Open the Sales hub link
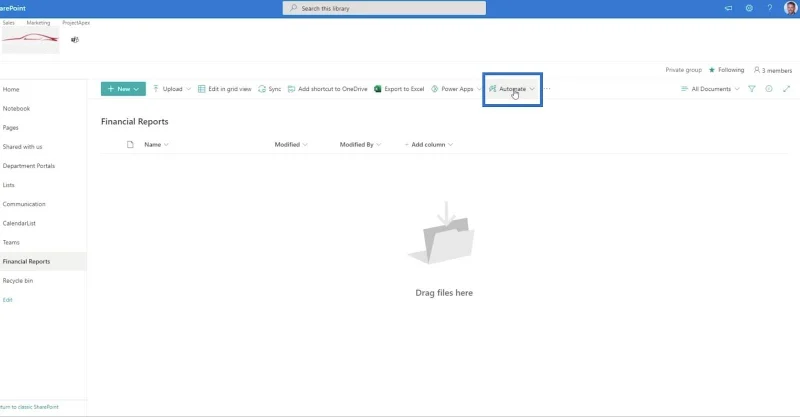Image resolution: width=800 pixels, height=417 pixels. click(x=9, y=23)
